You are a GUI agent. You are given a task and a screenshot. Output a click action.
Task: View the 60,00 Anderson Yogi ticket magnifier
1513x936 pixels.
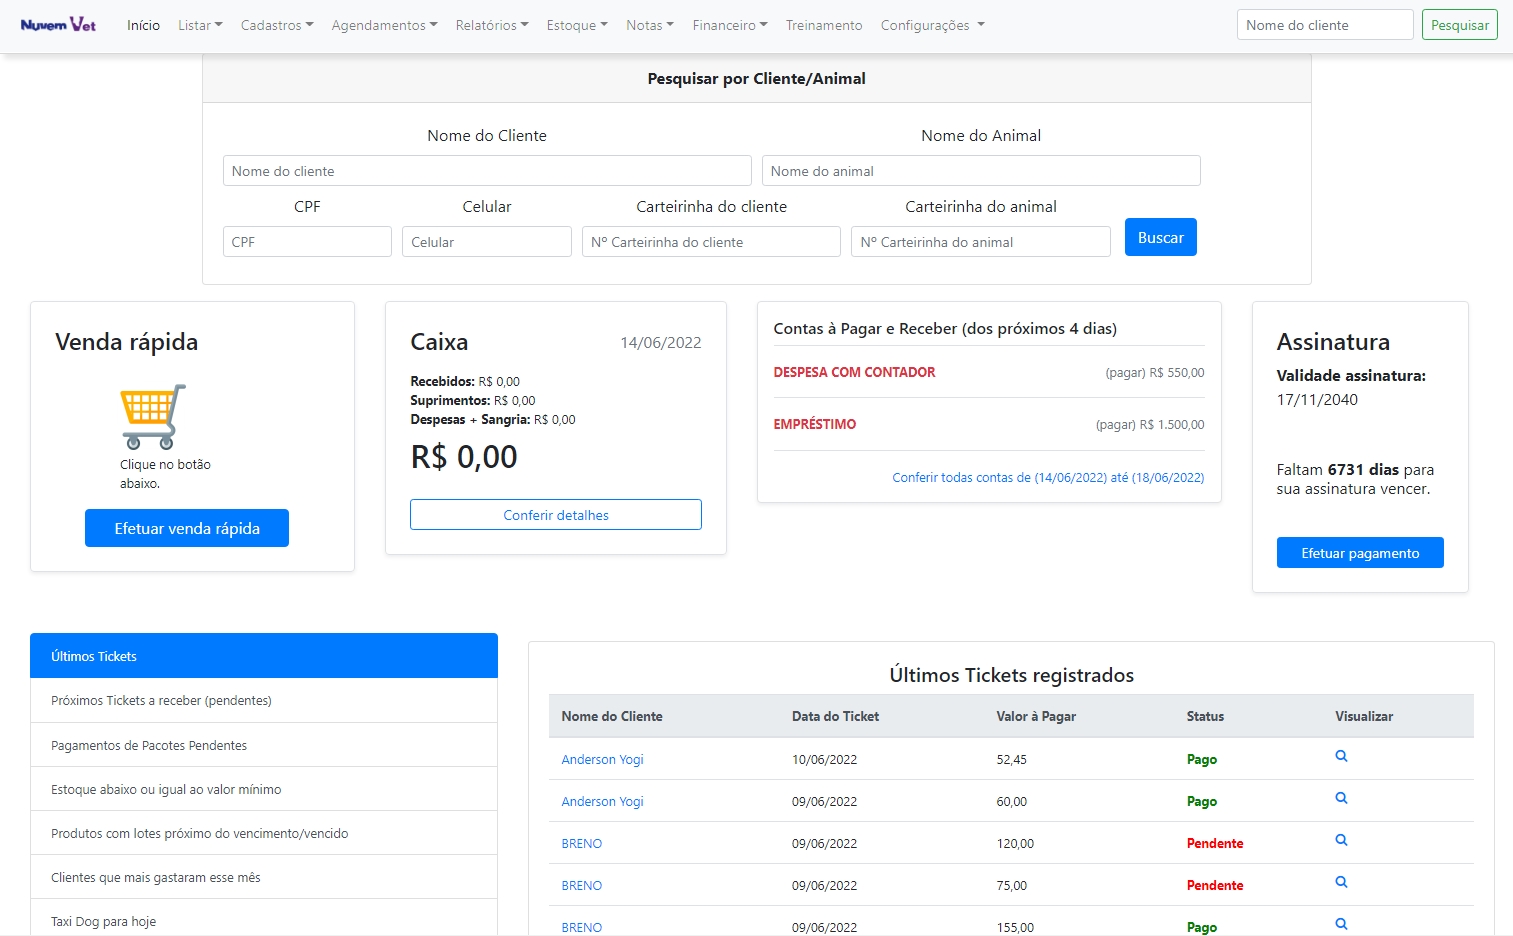[1341, 798]
